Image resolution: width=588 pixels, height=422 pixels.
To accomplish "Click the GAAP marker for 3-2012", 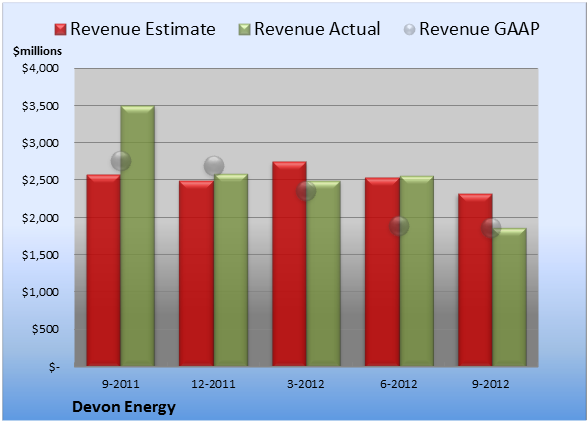I will click(306, 191).
